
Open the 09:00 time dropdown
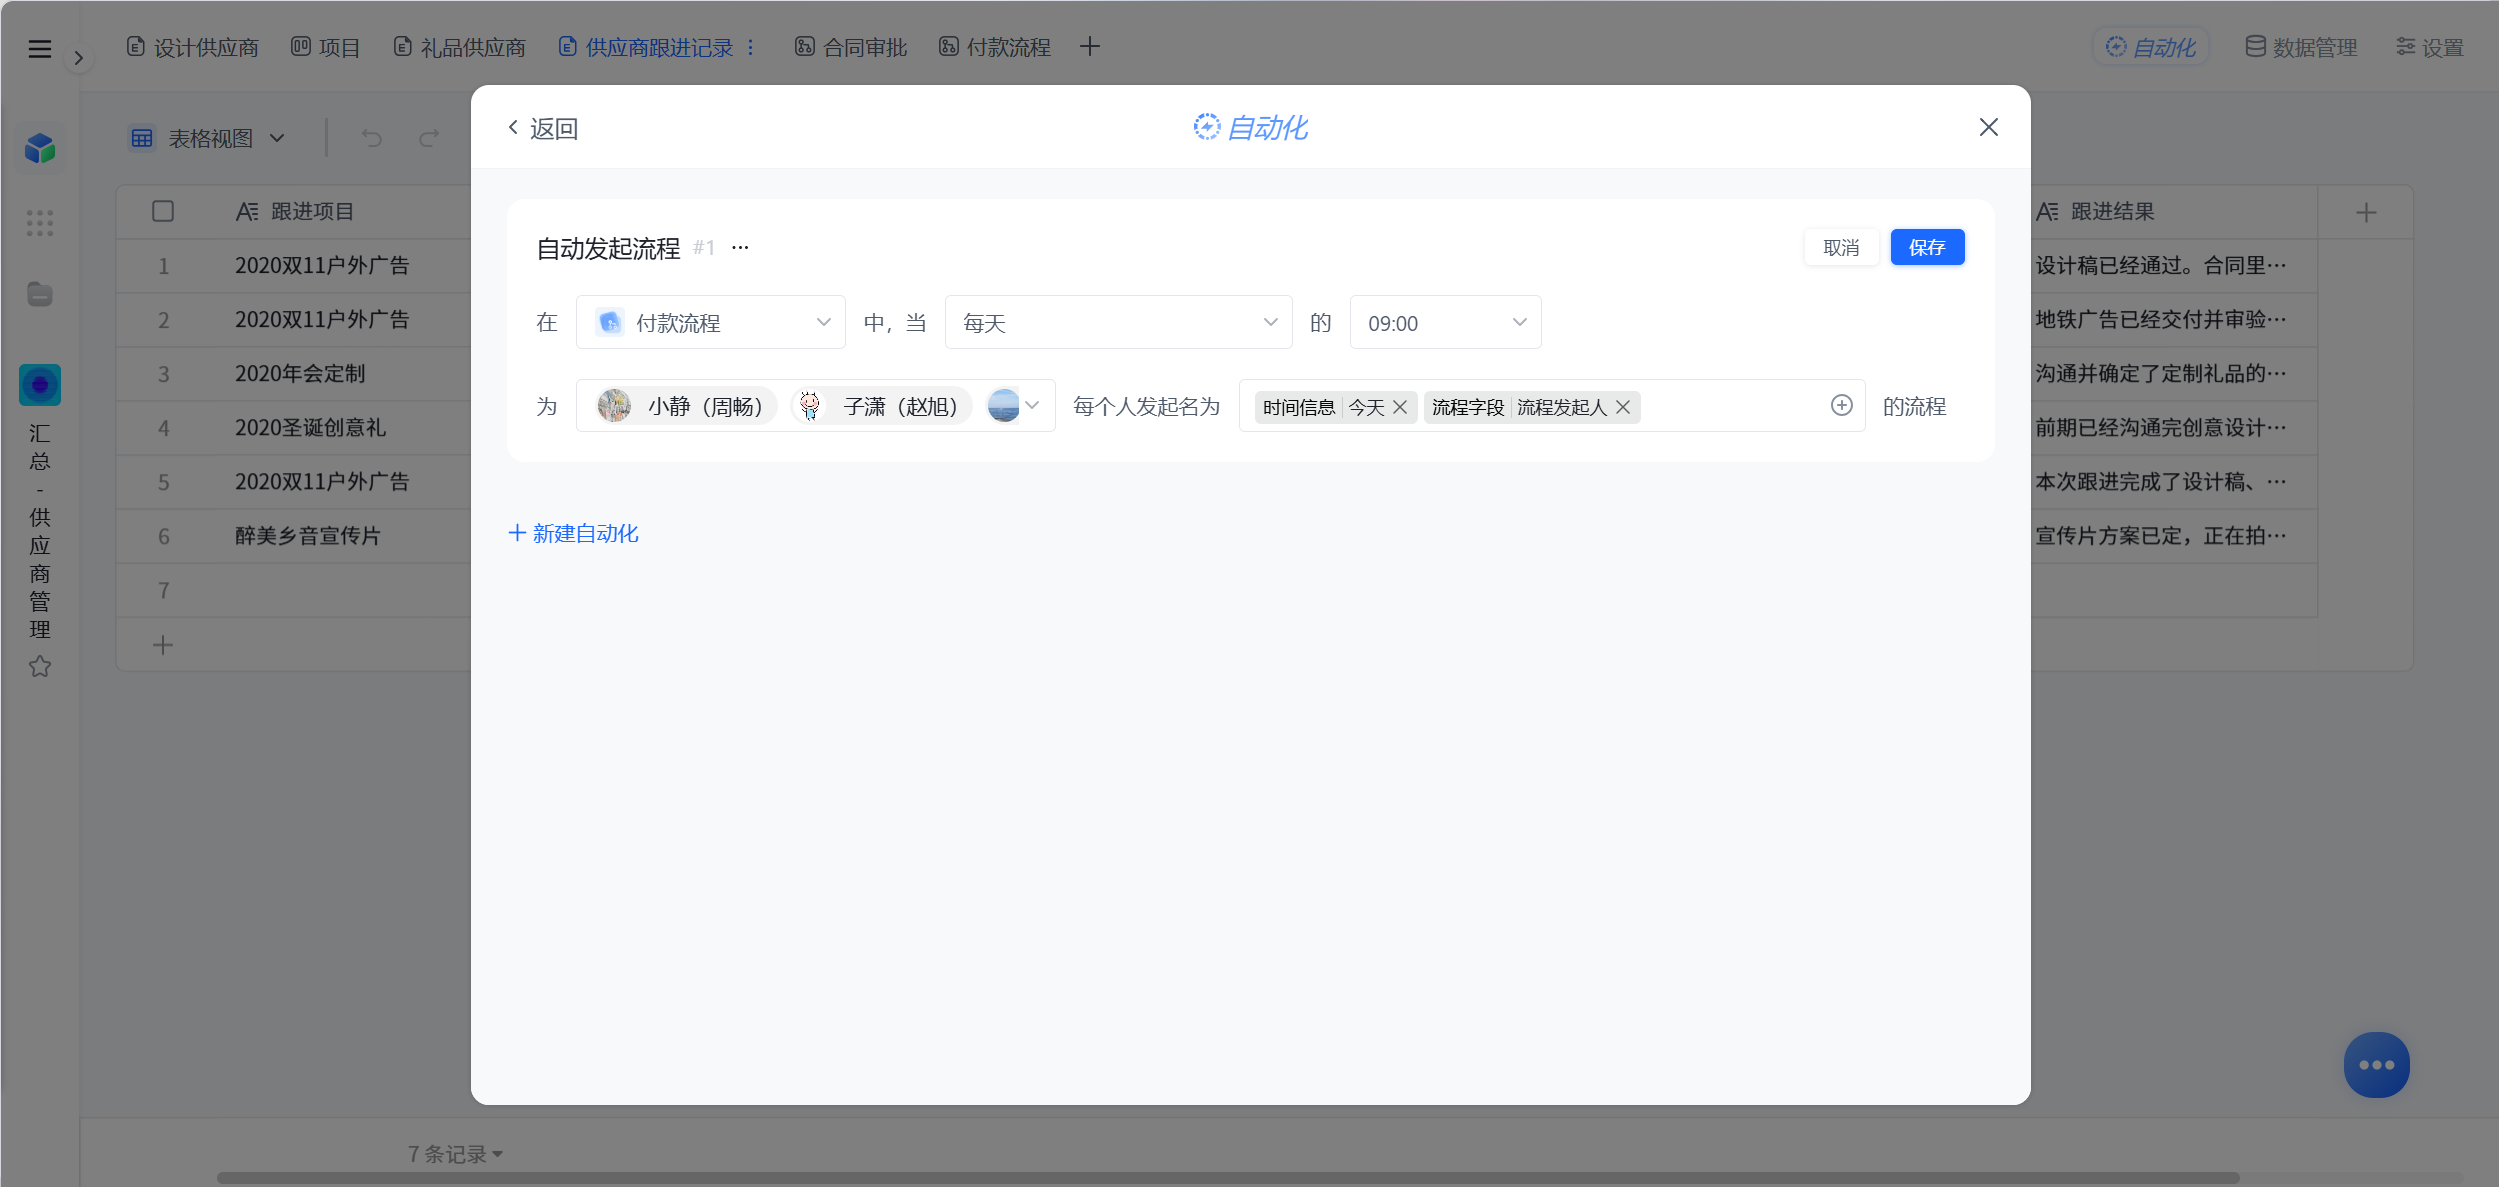(x=1445, y=322)
